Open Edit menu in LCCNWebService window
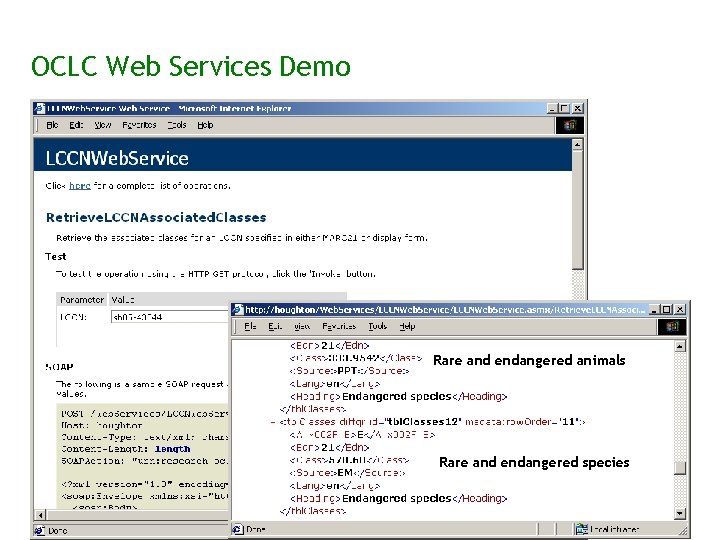Viewport: 720px width, 540px height. pyautogui.click(x=76, y=125)
